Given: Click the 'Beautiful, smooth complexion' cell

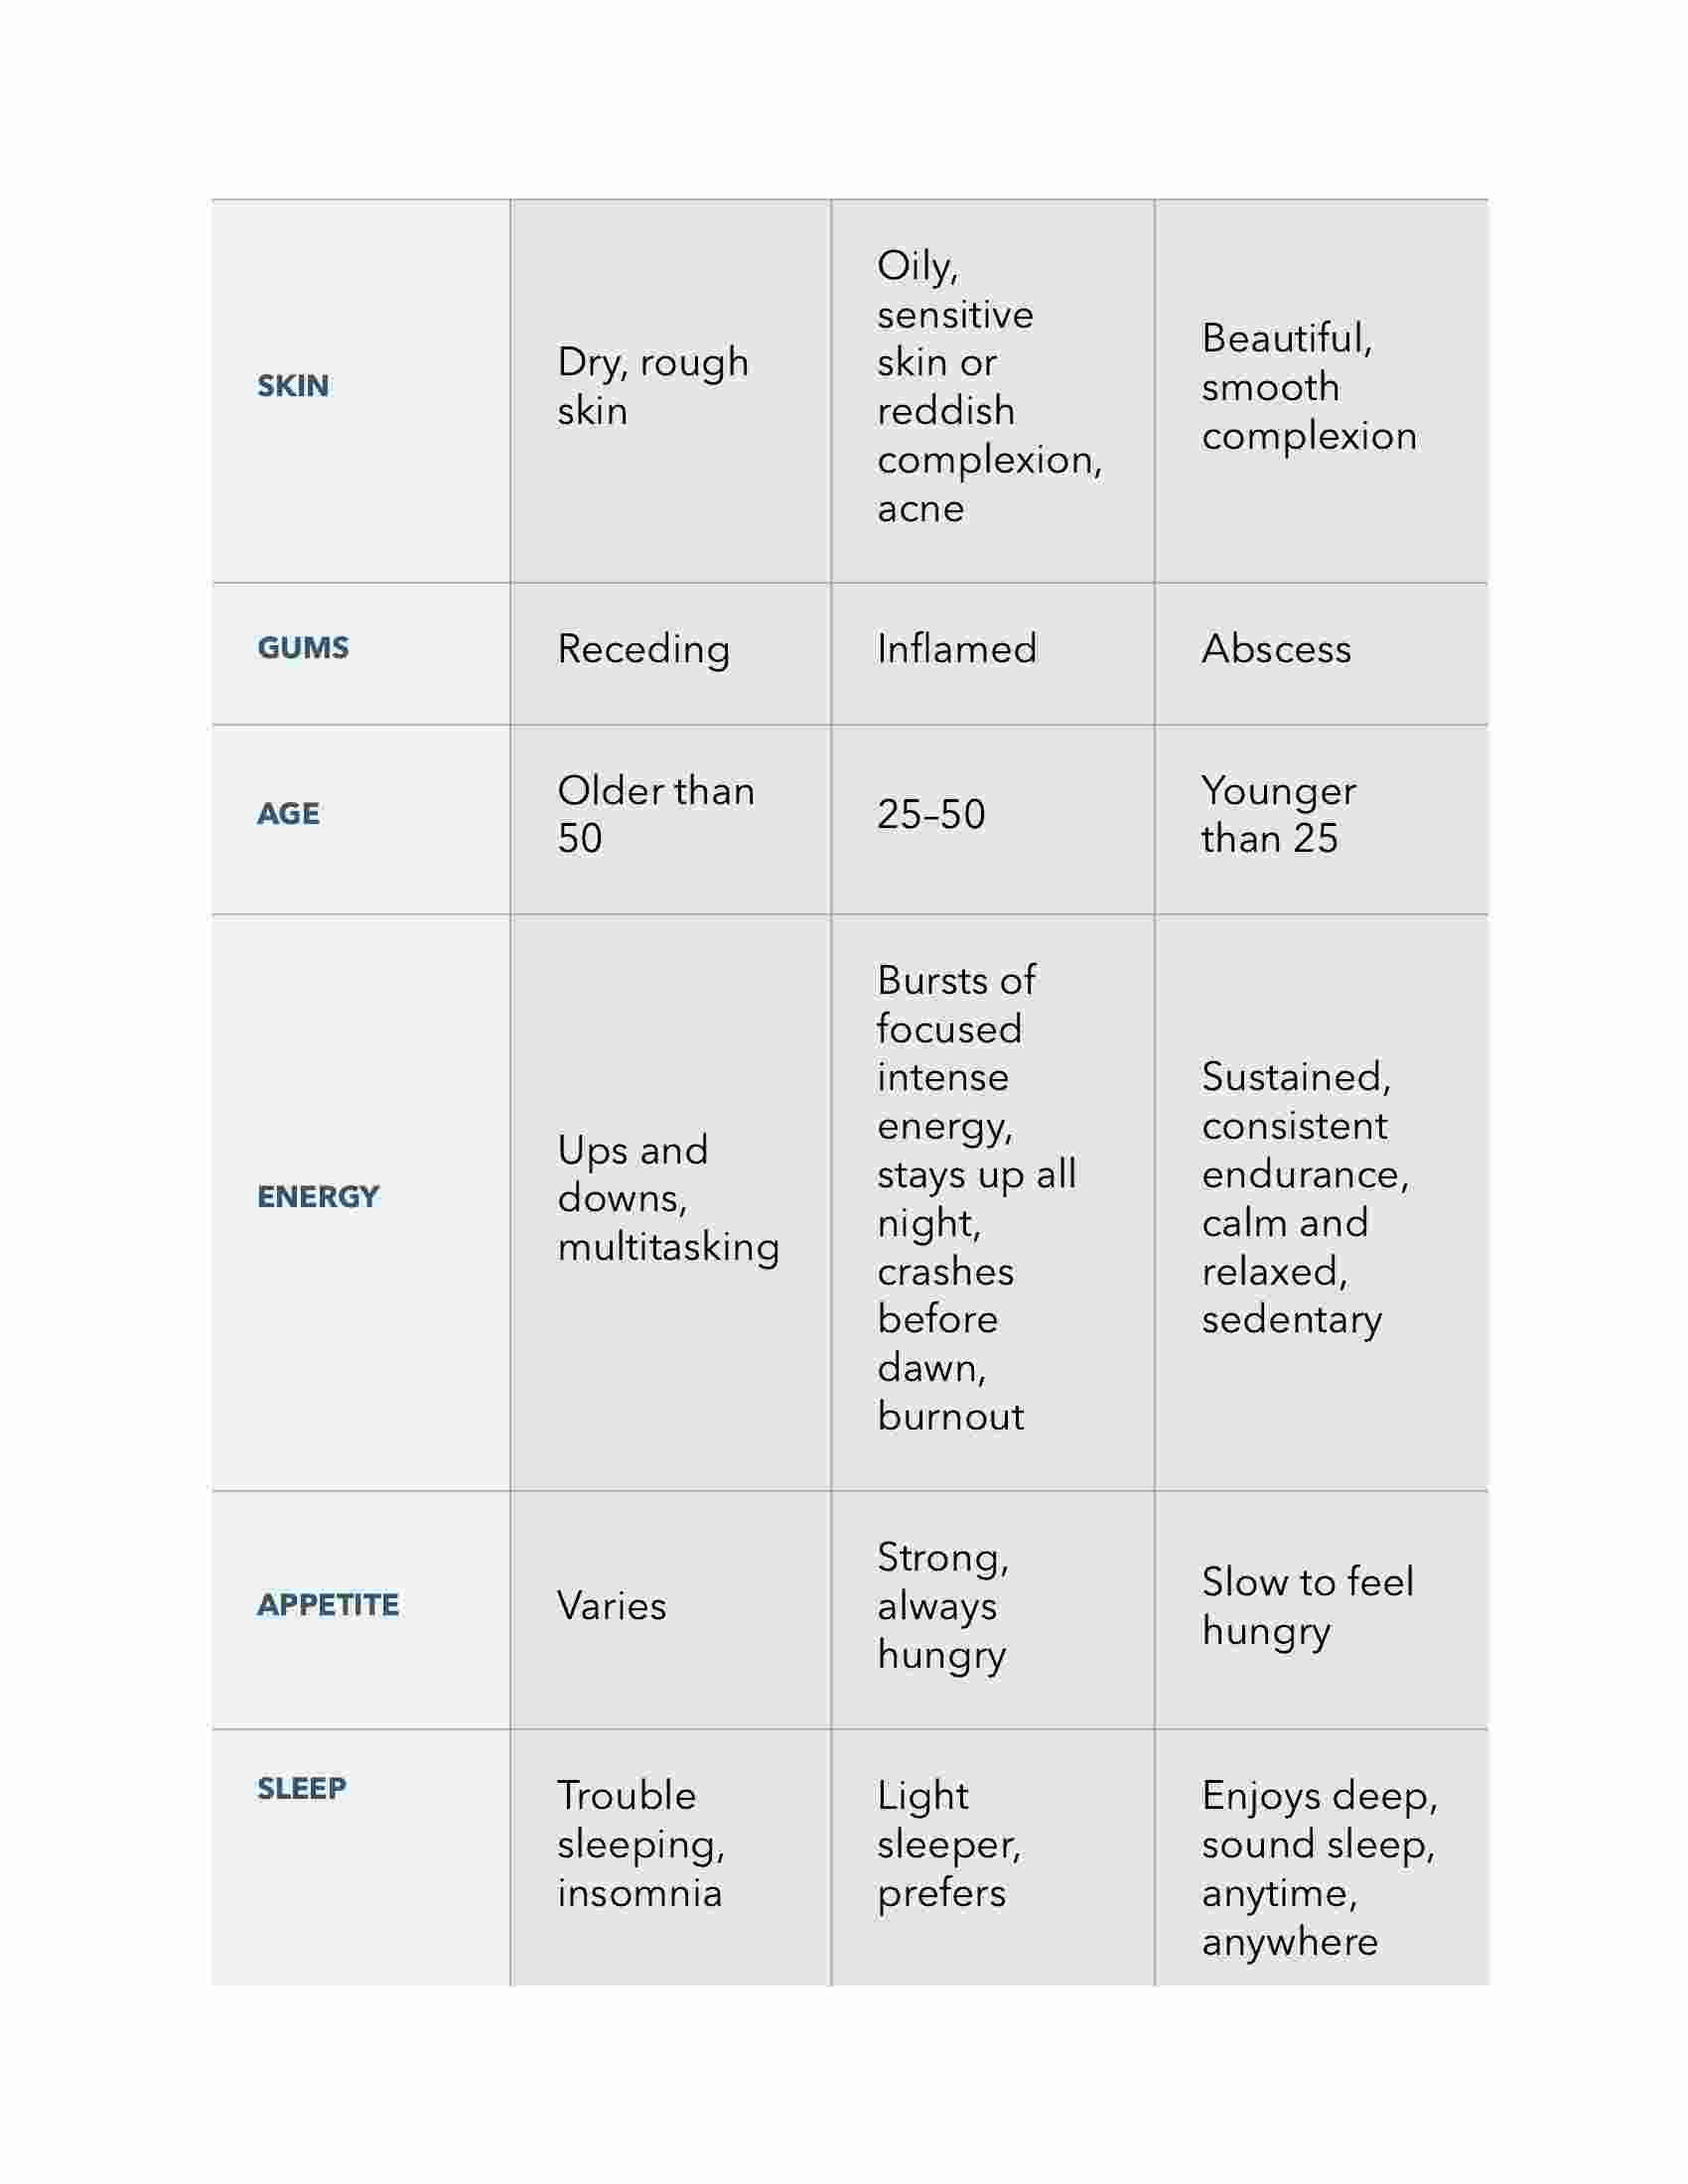Looking at the screenshot, I should (x=1322, y=391).
